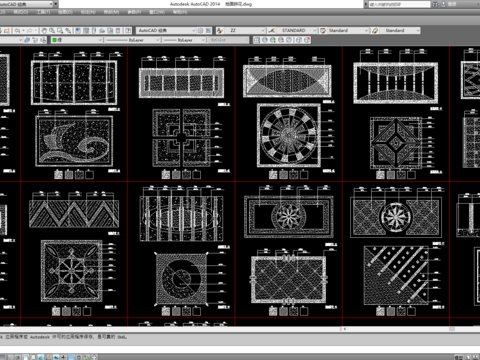Open the Draw (D) menu
Screen dimensions: 480x360
(x=65, y=12)
